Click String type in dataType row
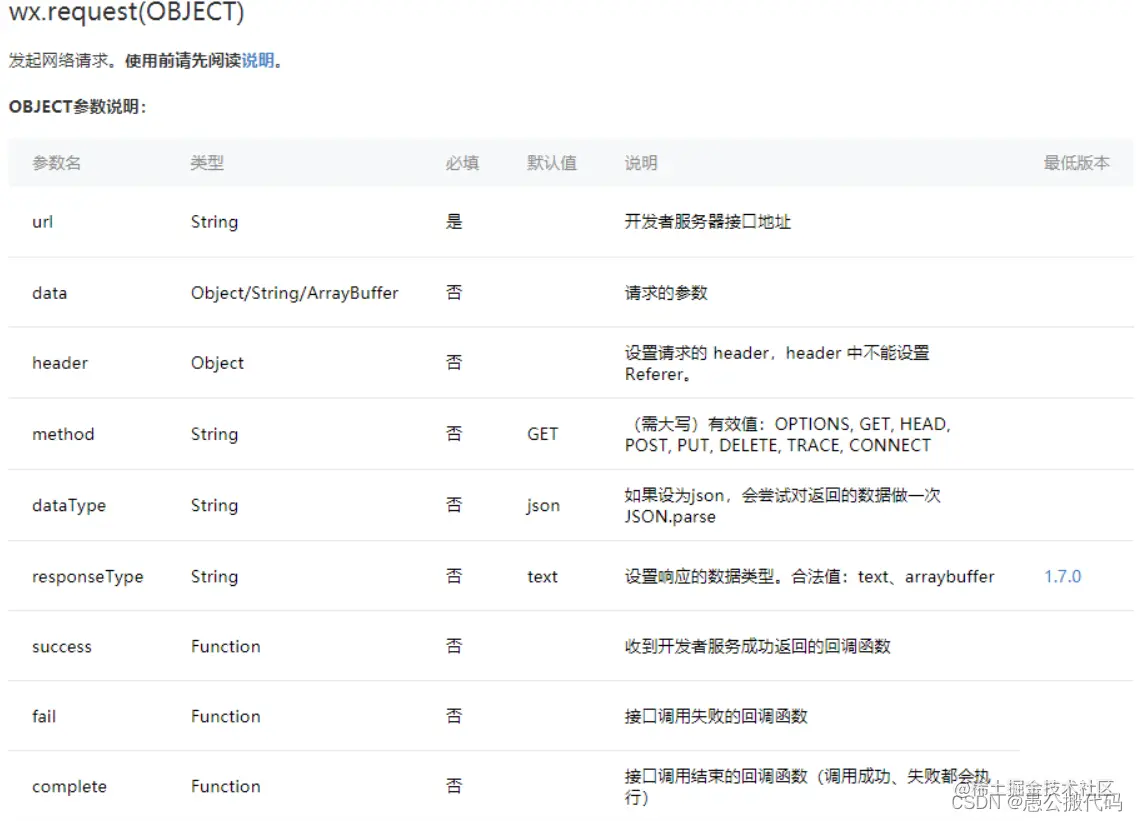 [x=214, y=506]
